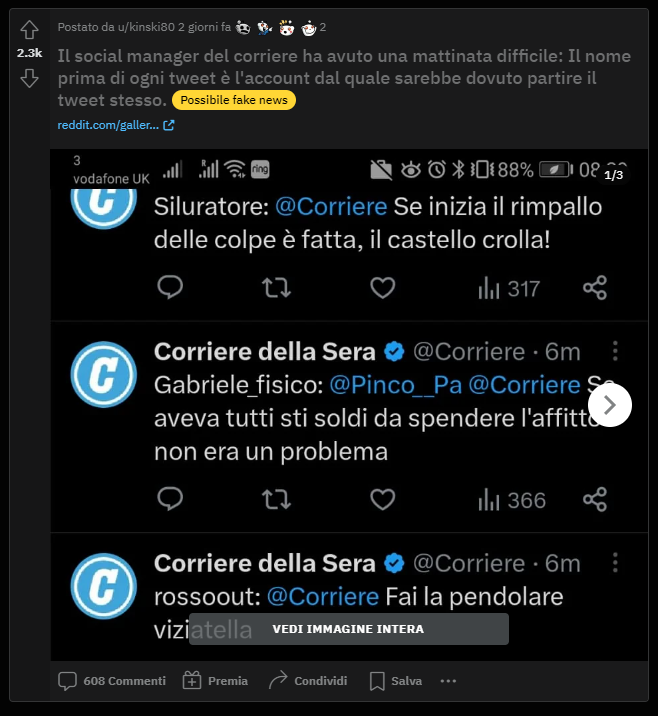
Task: Click the first award icon next to username
Action: point(243,28)
